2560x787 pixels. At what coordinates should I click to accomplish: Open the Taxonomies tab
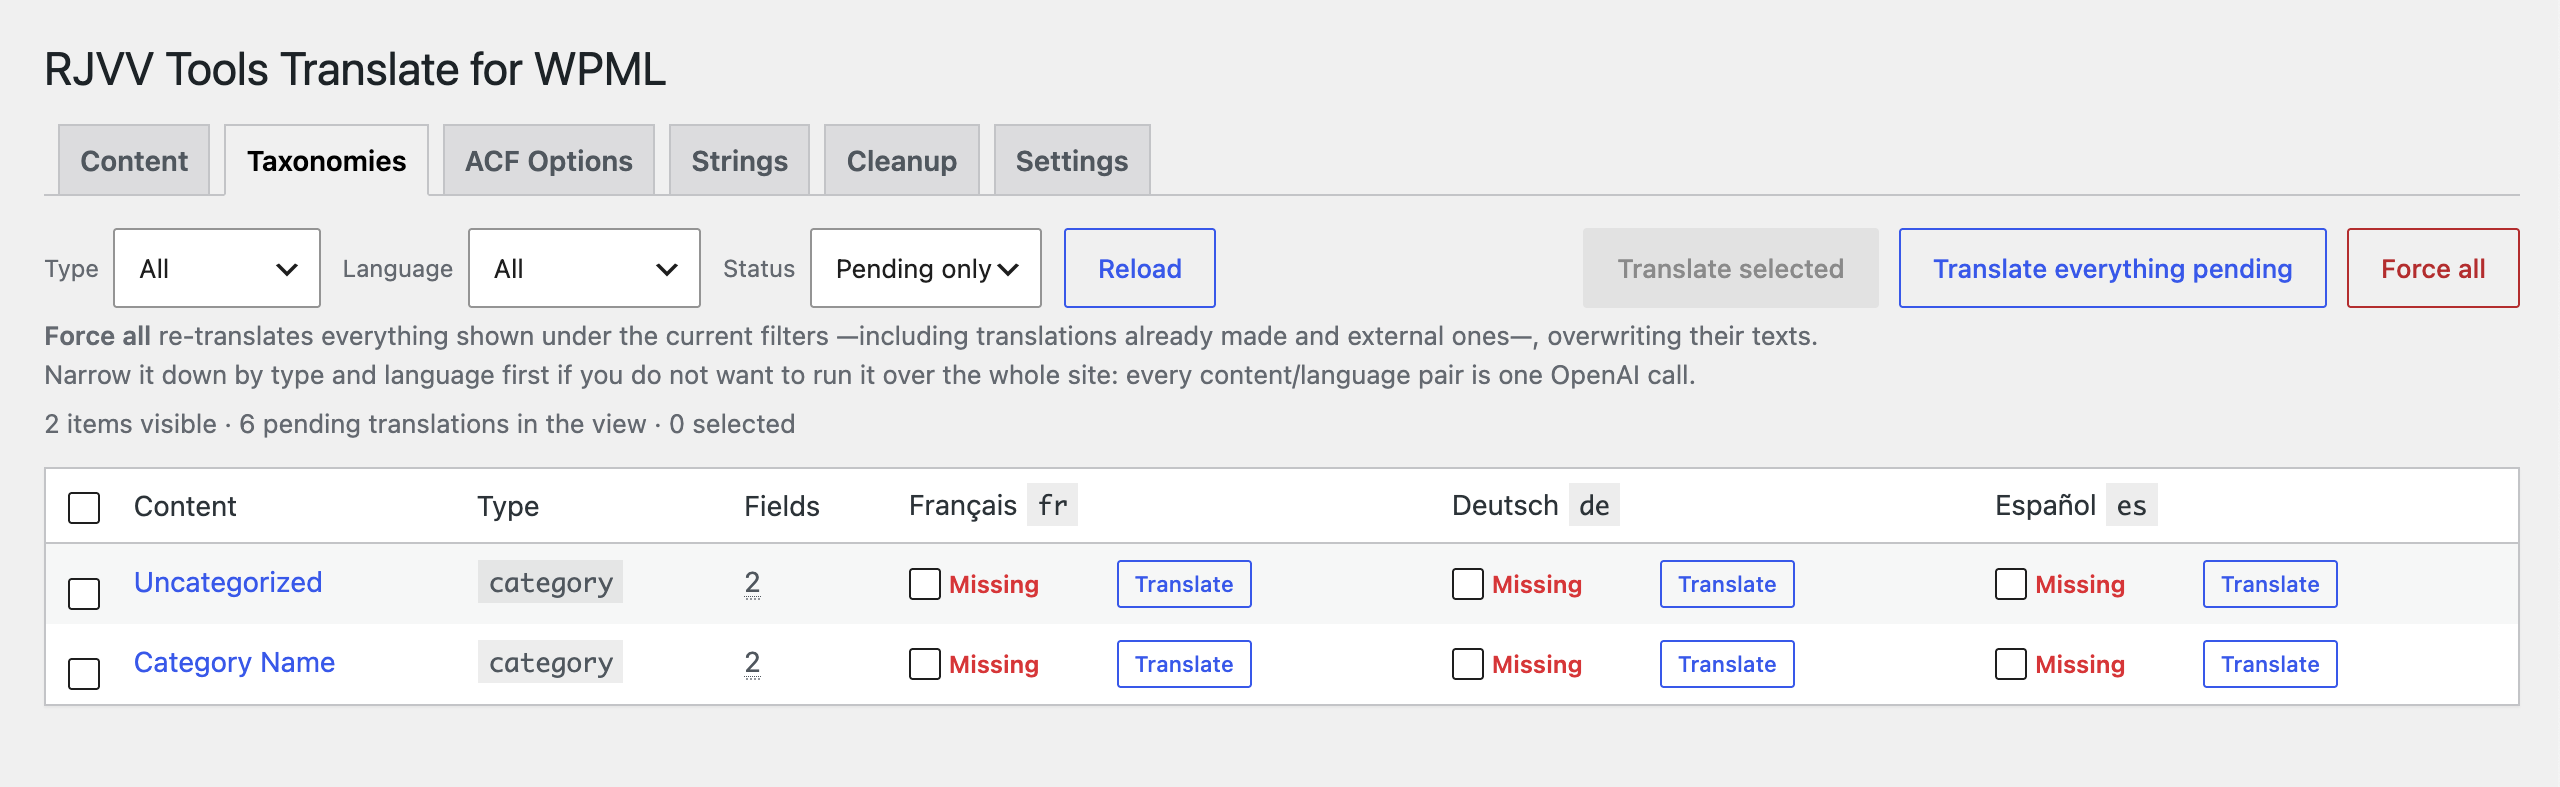click(326, 160)
